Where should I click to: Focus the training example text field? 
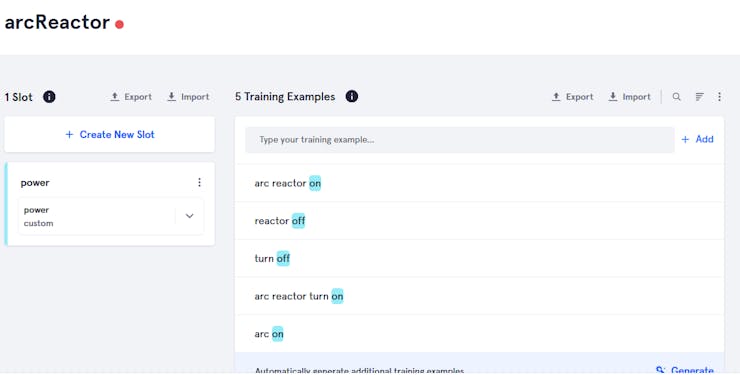(x=459, y=140)
